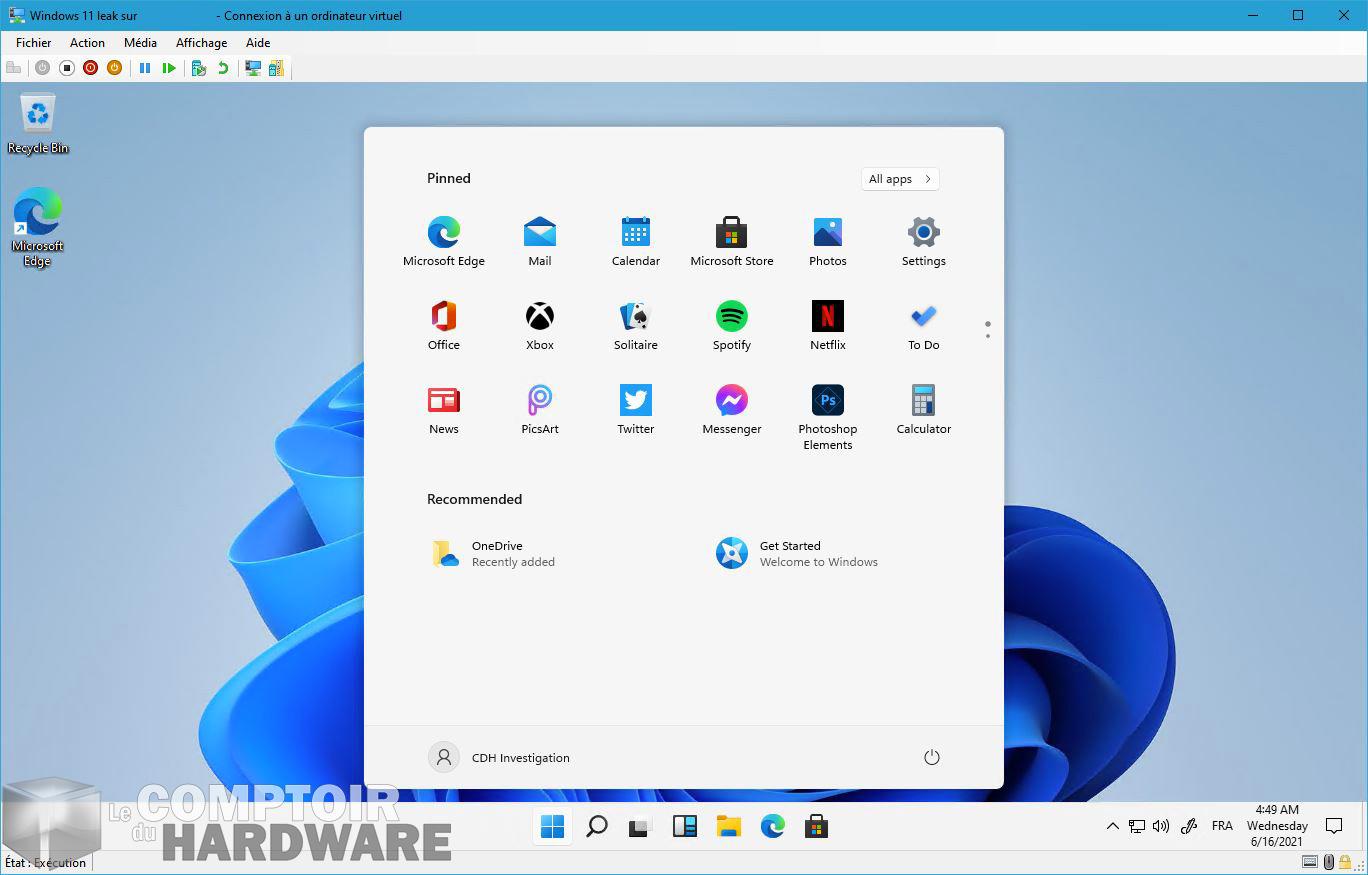1368x875 pixels.
Task: Pause the virtual machine from the toolbar
Action: 145,68
